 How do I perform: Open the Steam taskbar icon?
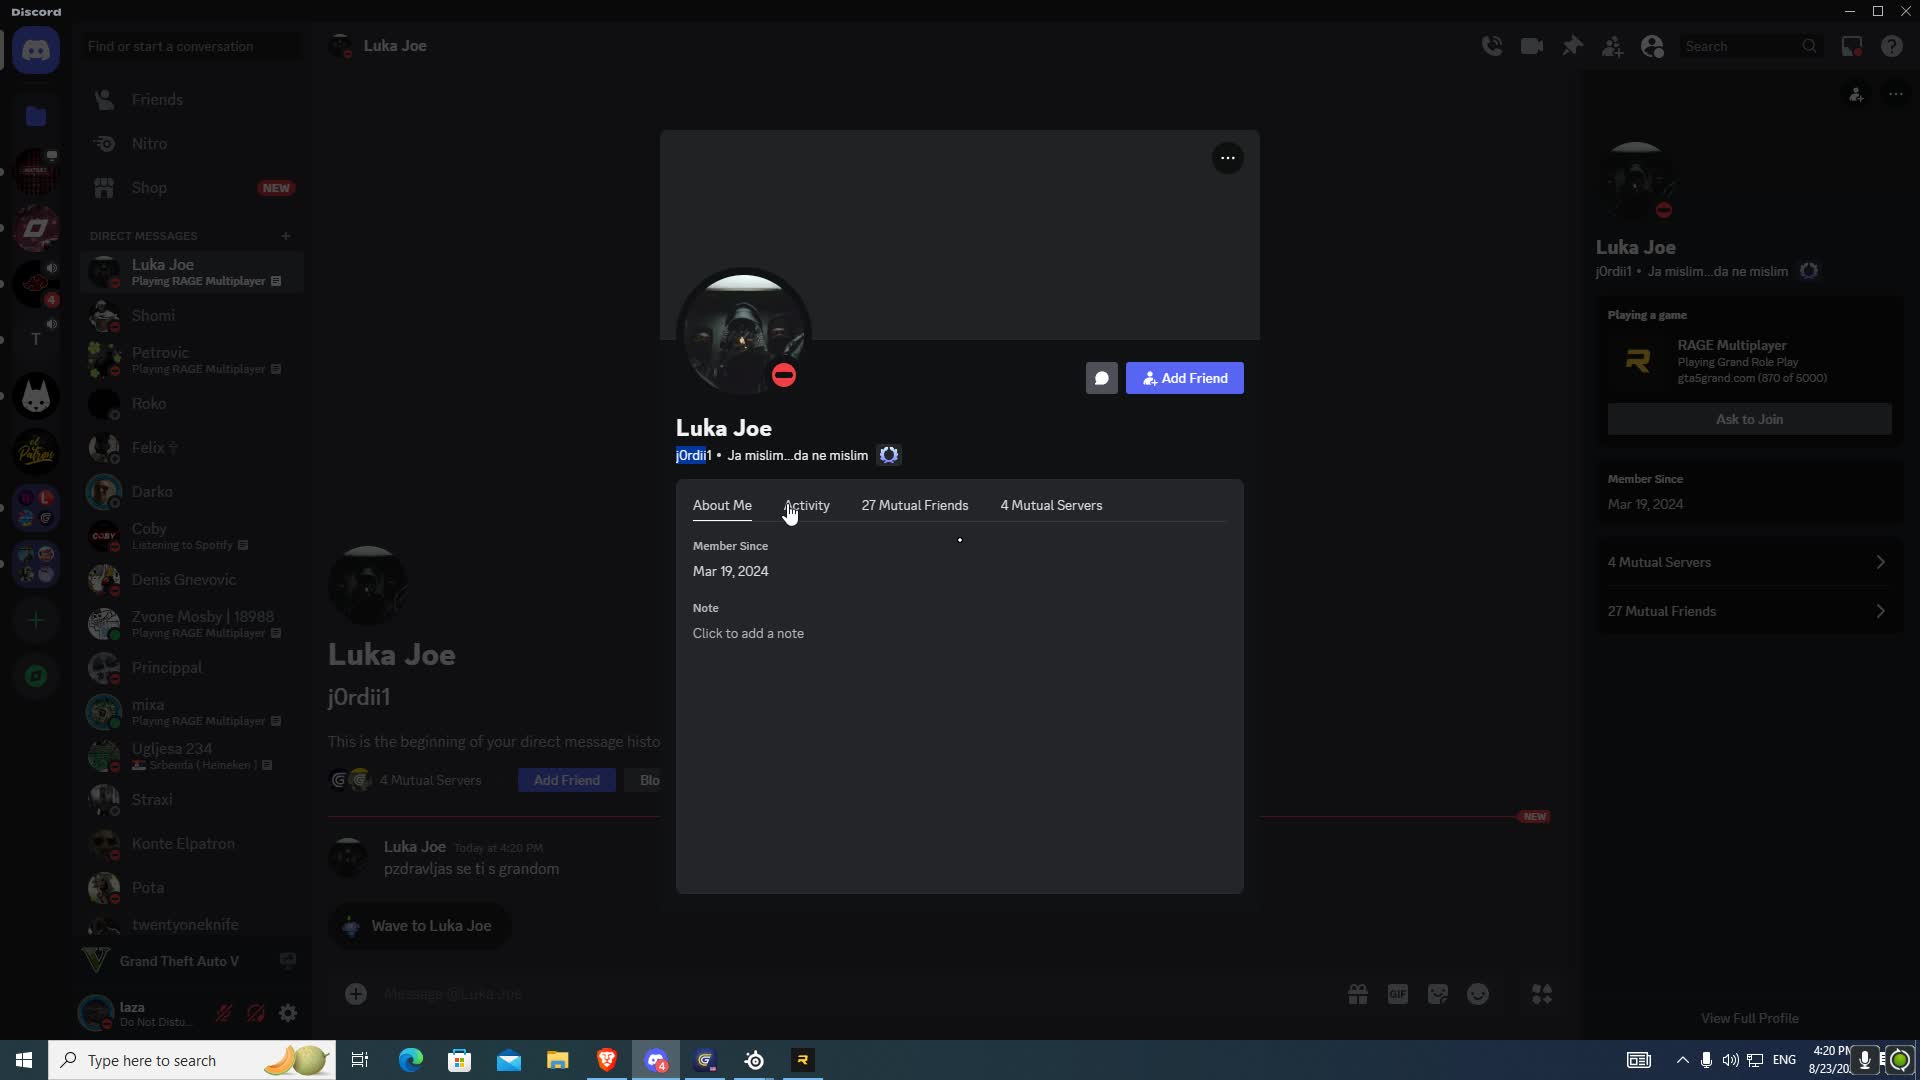coord(755,1060)
